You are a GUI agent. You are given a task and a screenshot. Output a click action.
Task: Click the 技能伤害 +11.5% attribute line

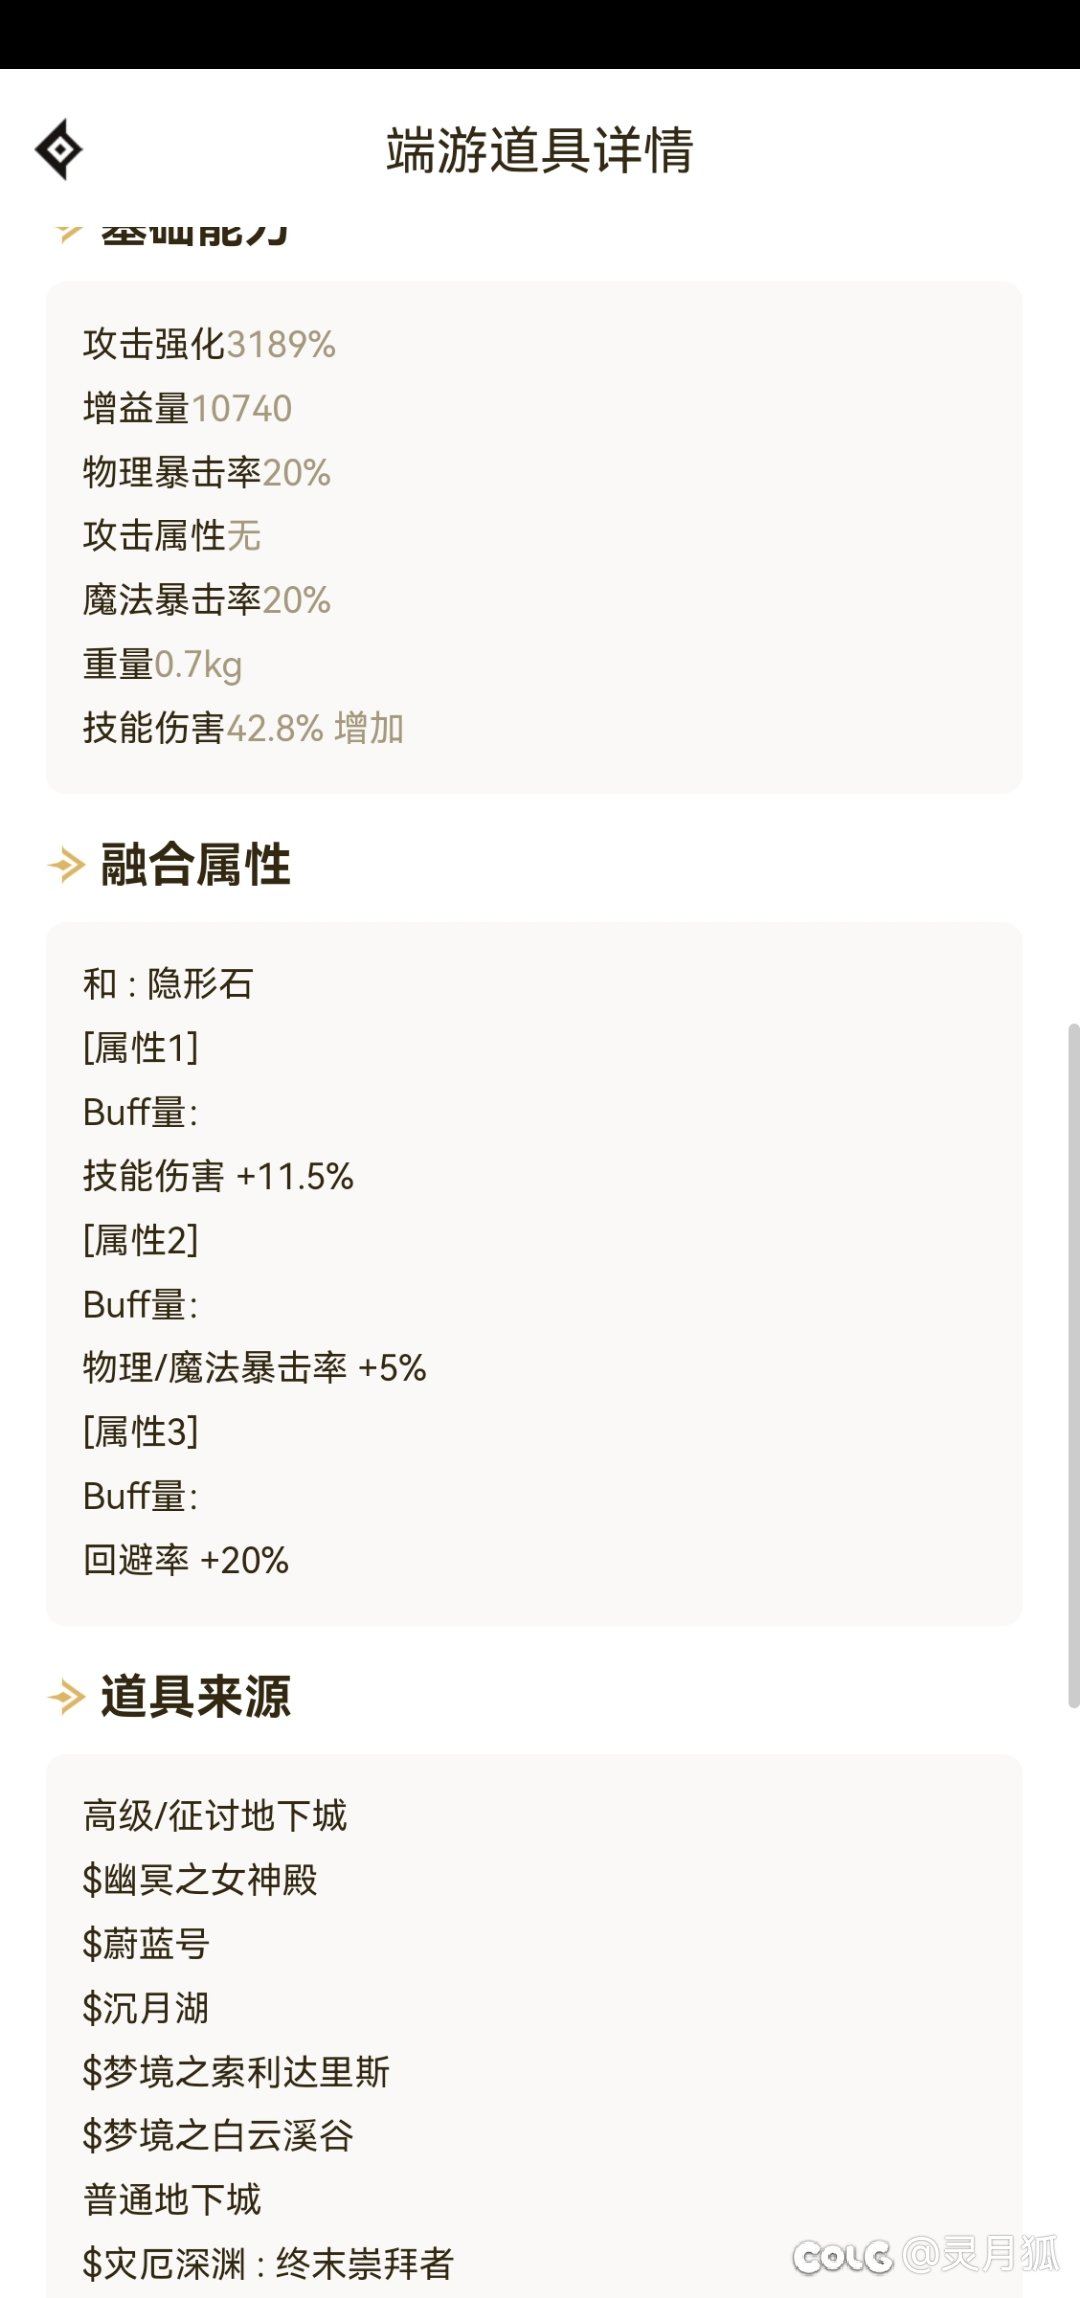(x=218, y=1176)
